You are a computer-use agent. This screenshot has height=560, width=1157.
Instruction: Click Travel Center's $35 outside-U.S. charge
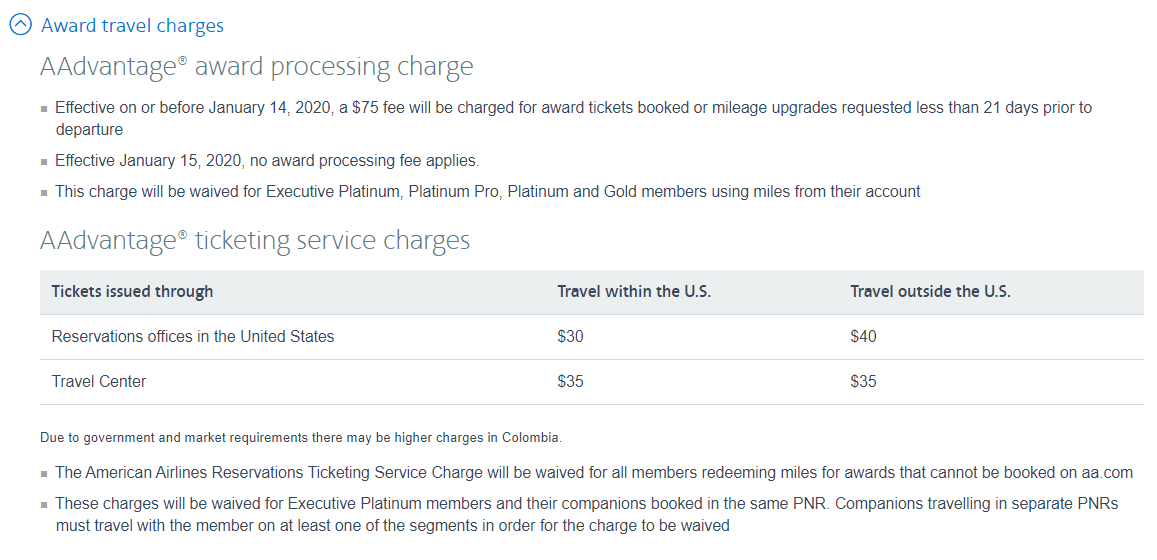tap(863, 382)
